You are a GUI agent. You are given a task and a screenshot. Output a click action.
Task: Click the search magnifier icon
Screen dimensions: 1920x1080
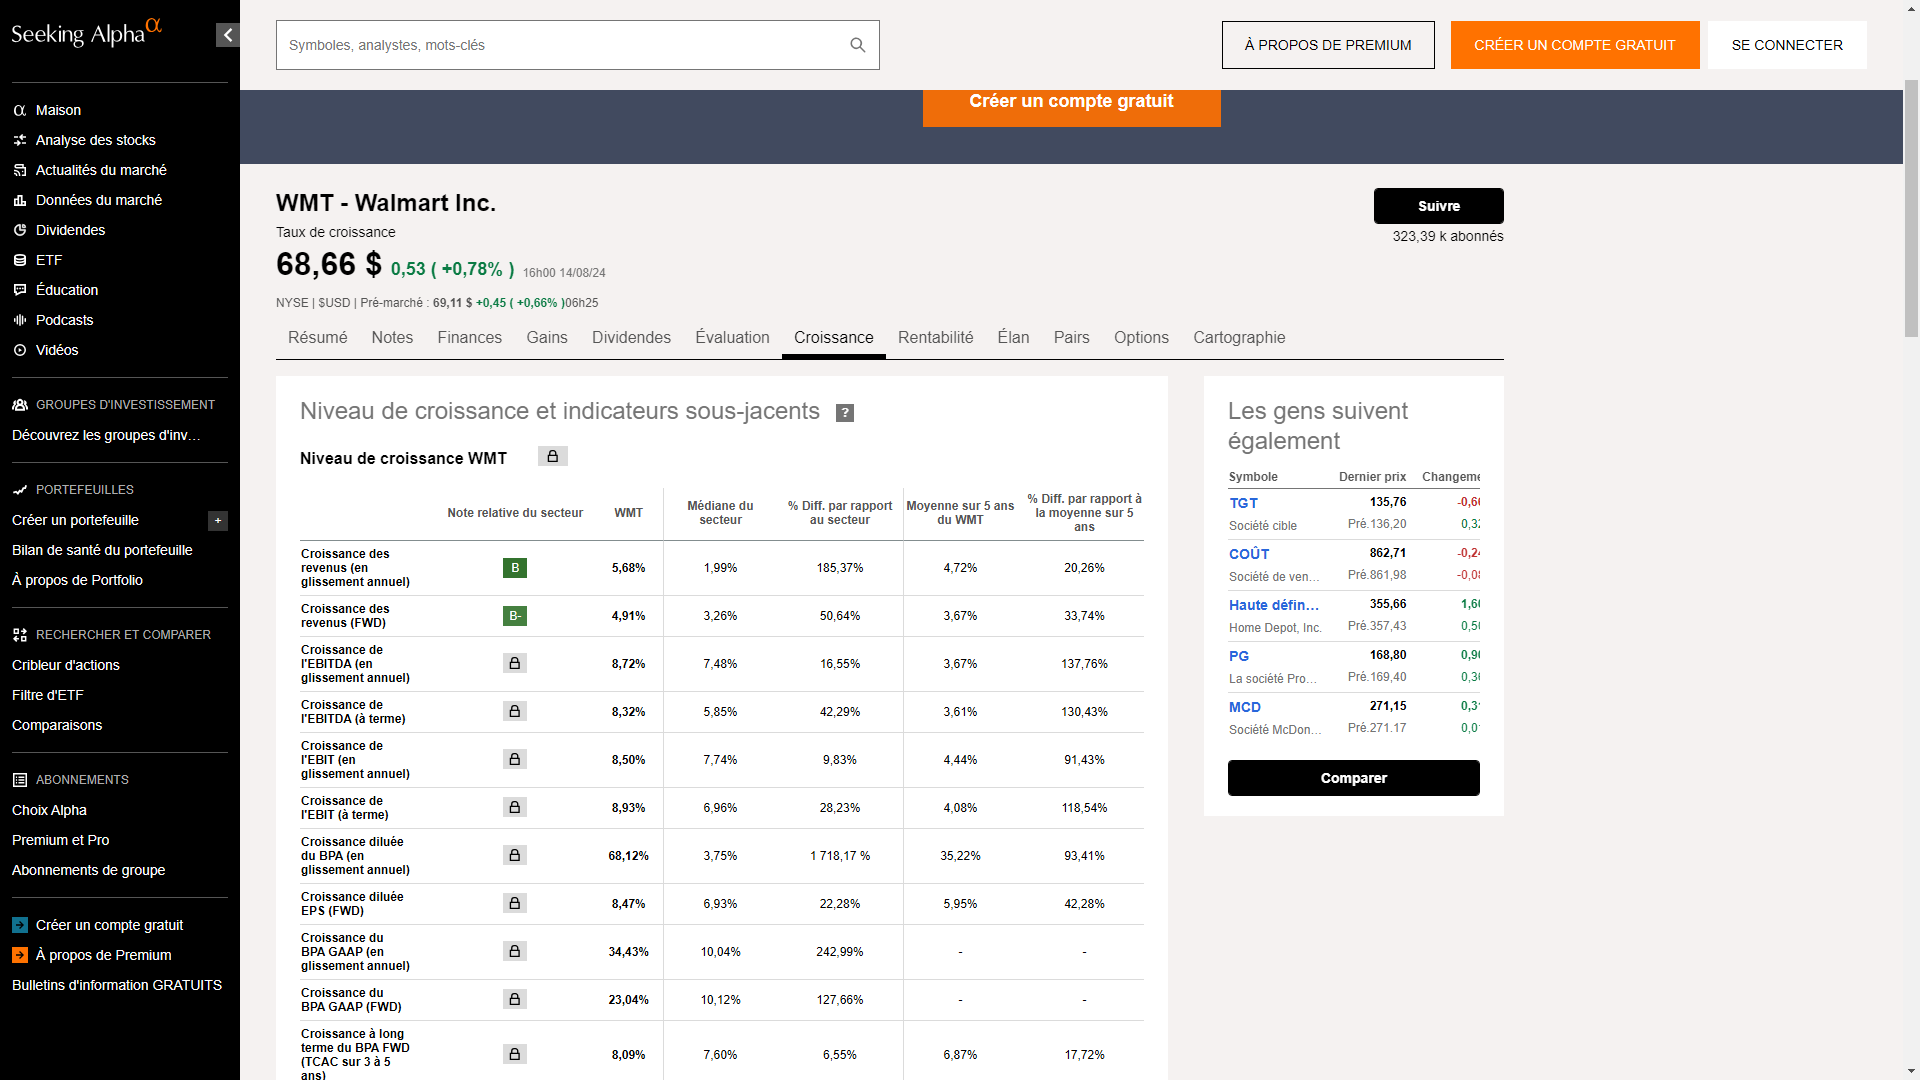(x=857, y=45)
